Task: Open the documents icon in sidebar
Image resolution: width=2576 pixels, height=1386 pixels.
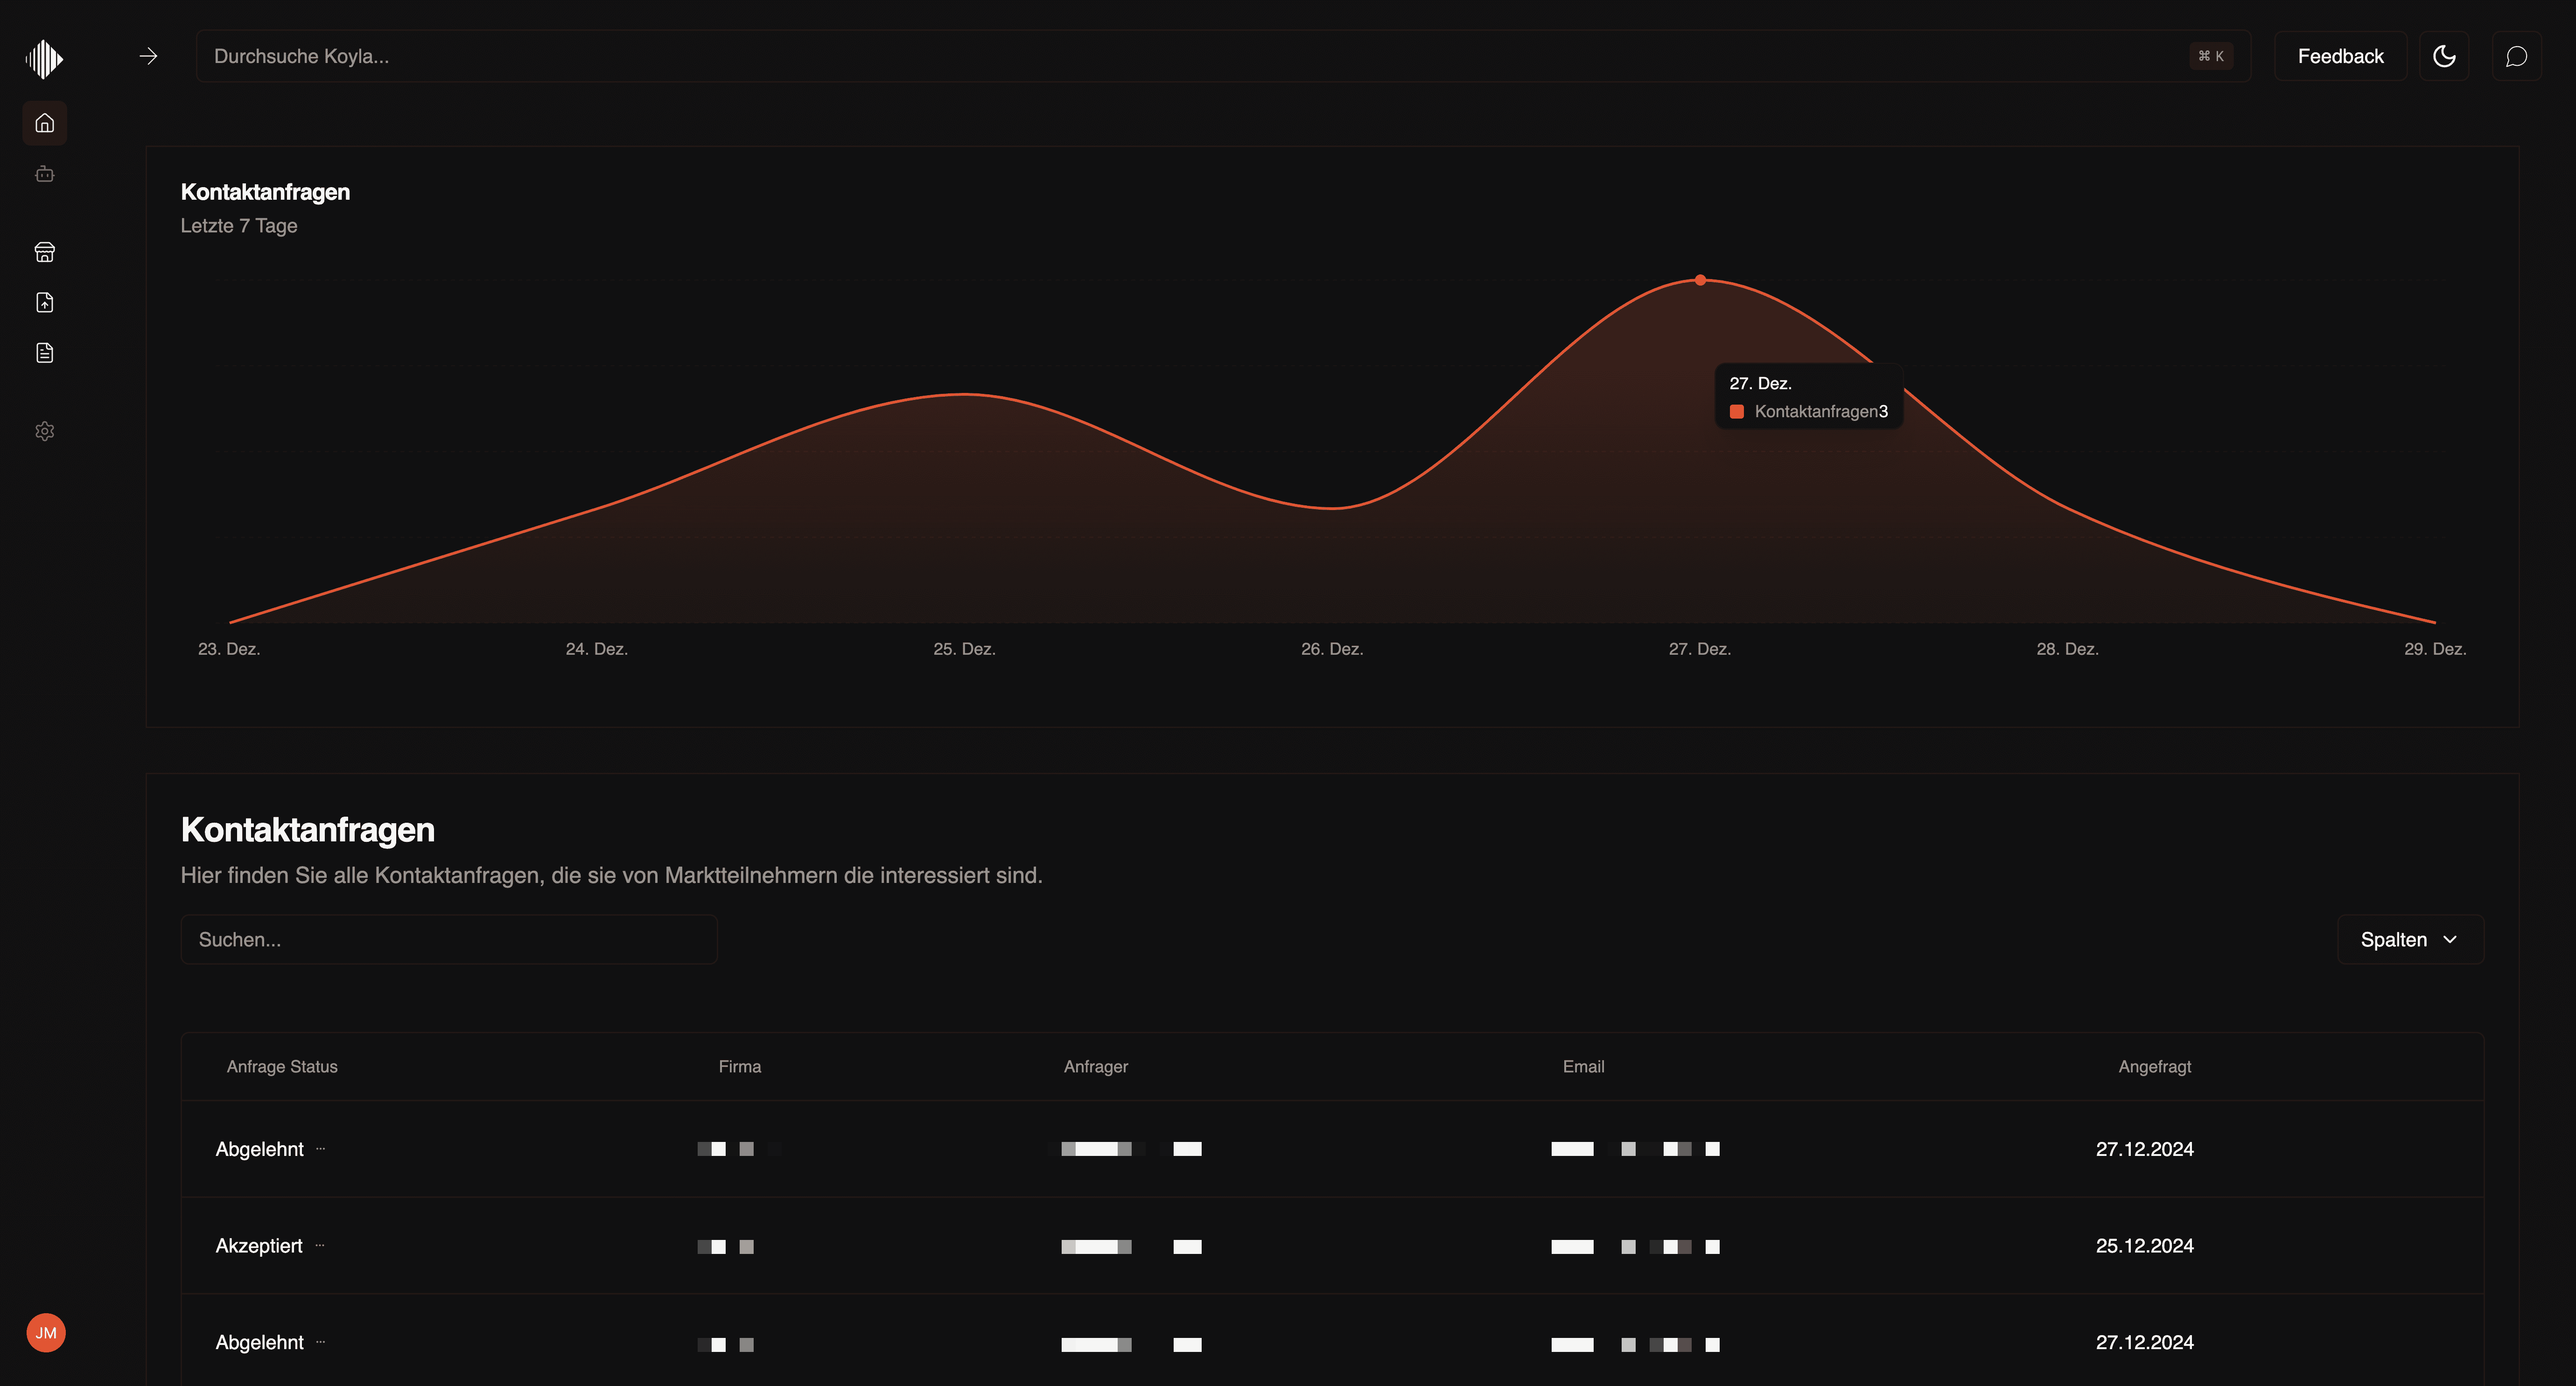Action: 44,352
